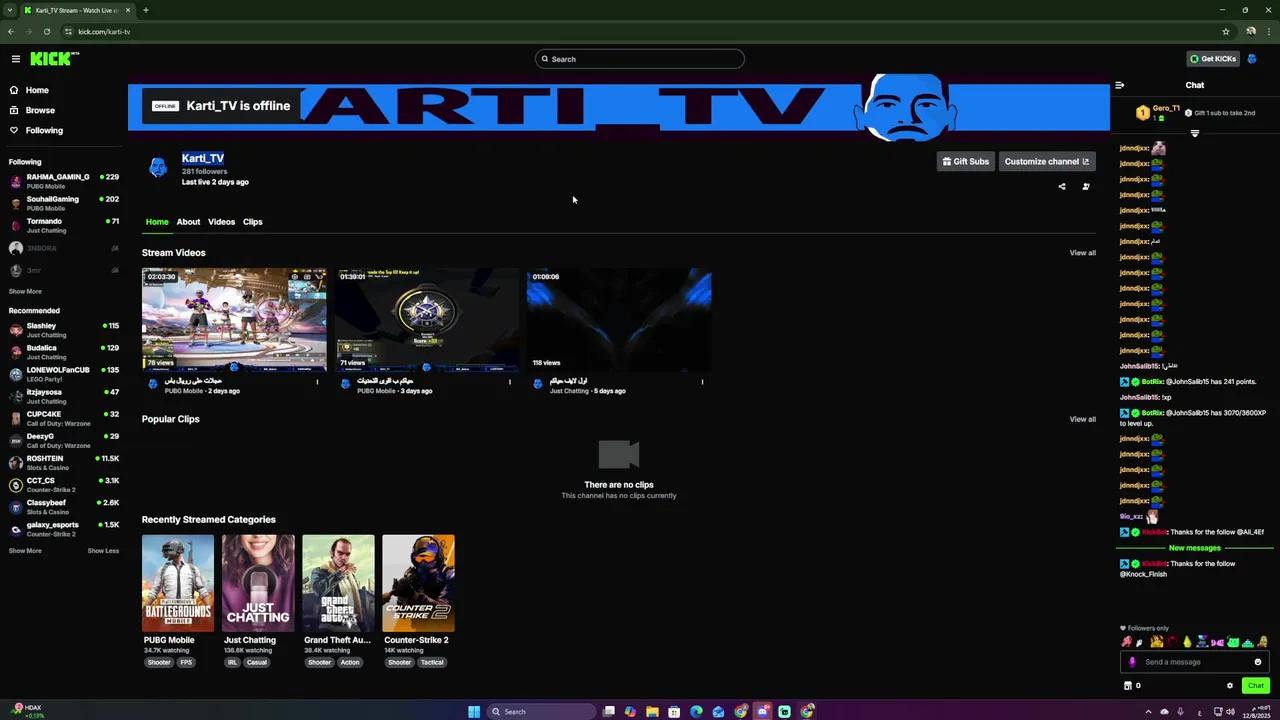This screenshot has height=720, width=1280.
Task: Click the browser address bar
Action: point(640,31)
